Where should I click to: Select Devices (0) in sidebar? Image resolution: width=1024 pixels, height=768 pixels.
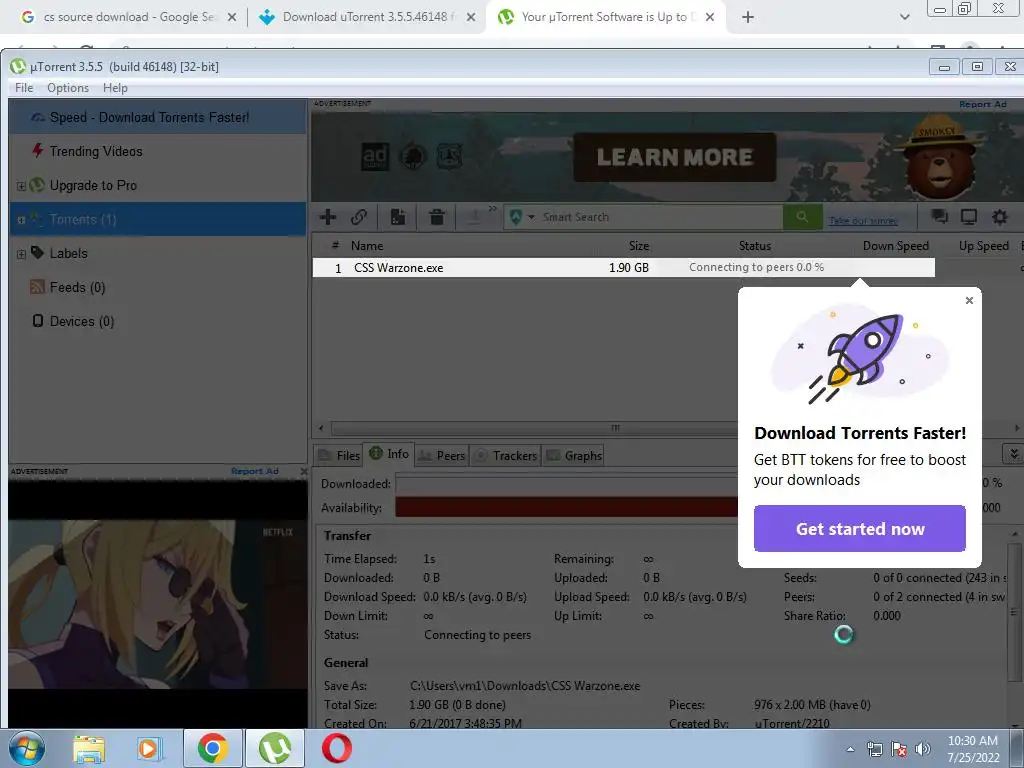[x=82, y=321]
